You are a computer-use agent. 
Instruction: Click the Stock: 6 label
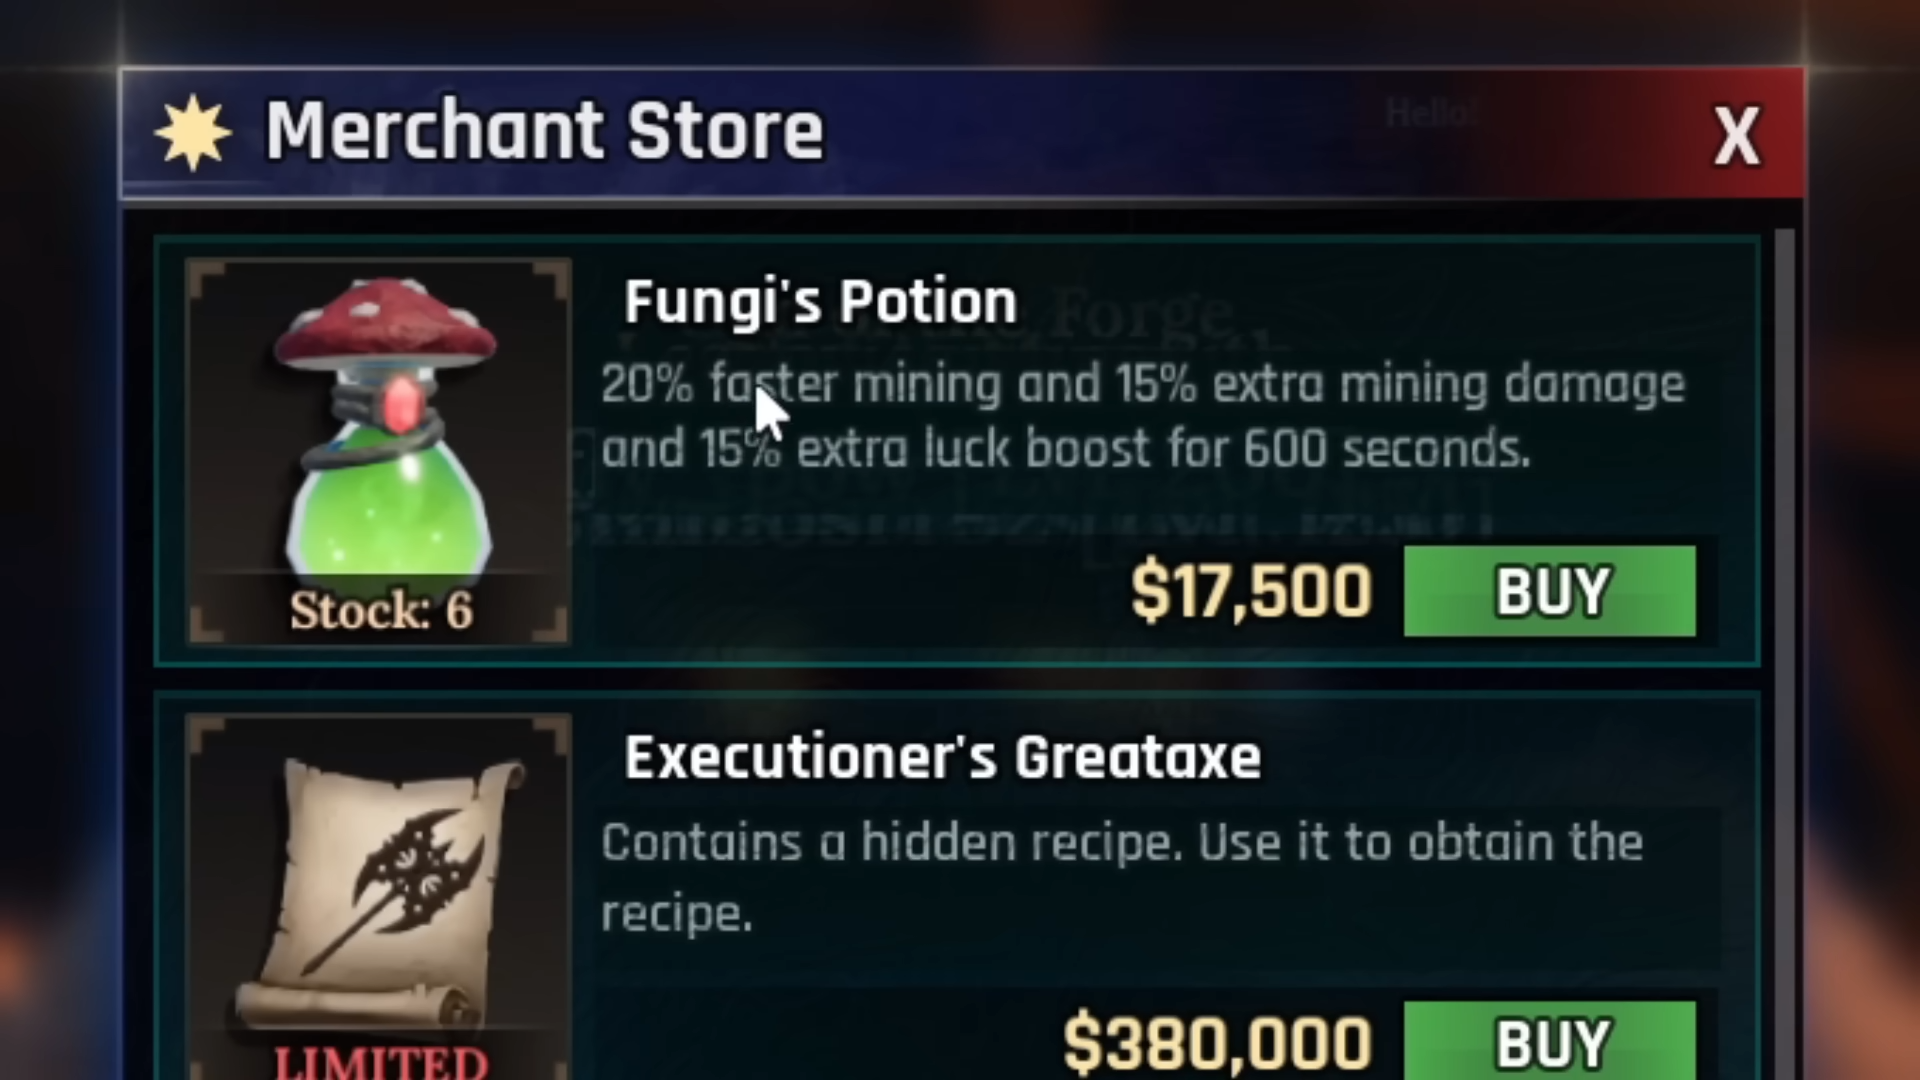click(x=381, y=610)
